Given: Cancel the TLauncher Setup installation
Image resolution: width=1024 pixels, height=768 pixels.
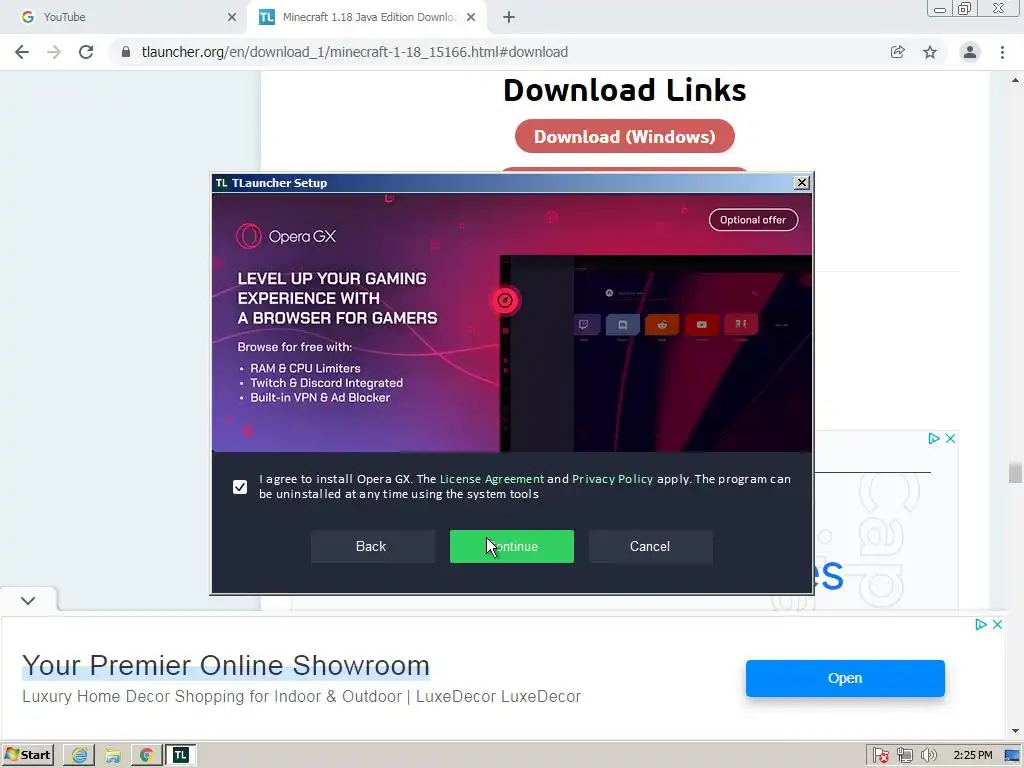Looking at the screenshot, I should [650, 546].
